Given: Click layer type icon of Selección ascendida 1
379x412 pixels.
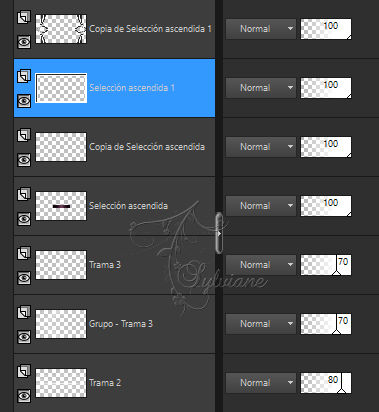Looking at the screenshot, I should (24, 76).
